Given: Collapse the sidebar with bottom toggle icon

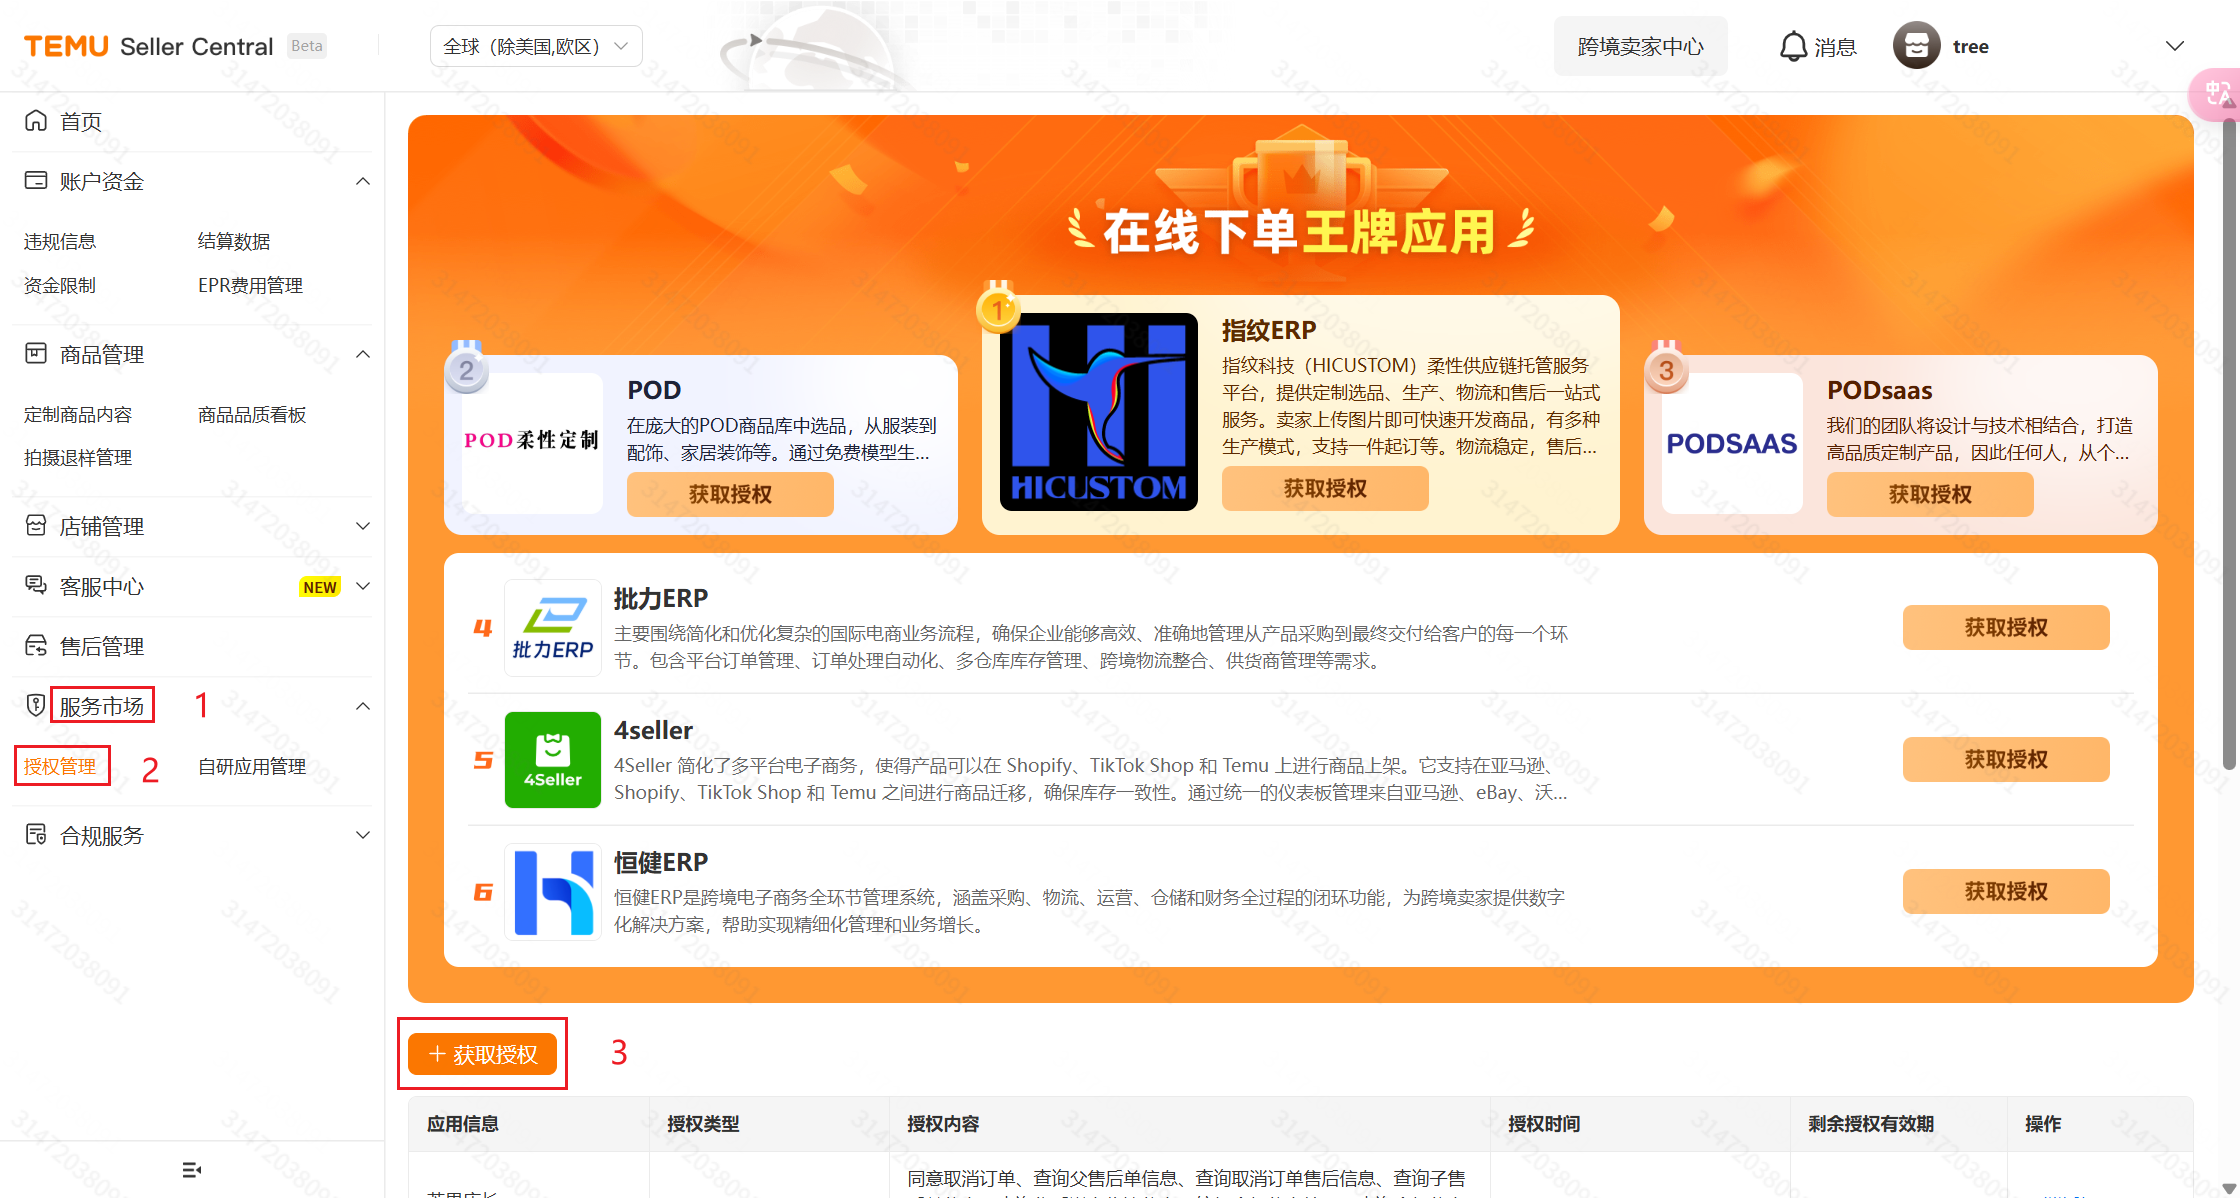Looking at the screenshot, I should coord(192,1170).
